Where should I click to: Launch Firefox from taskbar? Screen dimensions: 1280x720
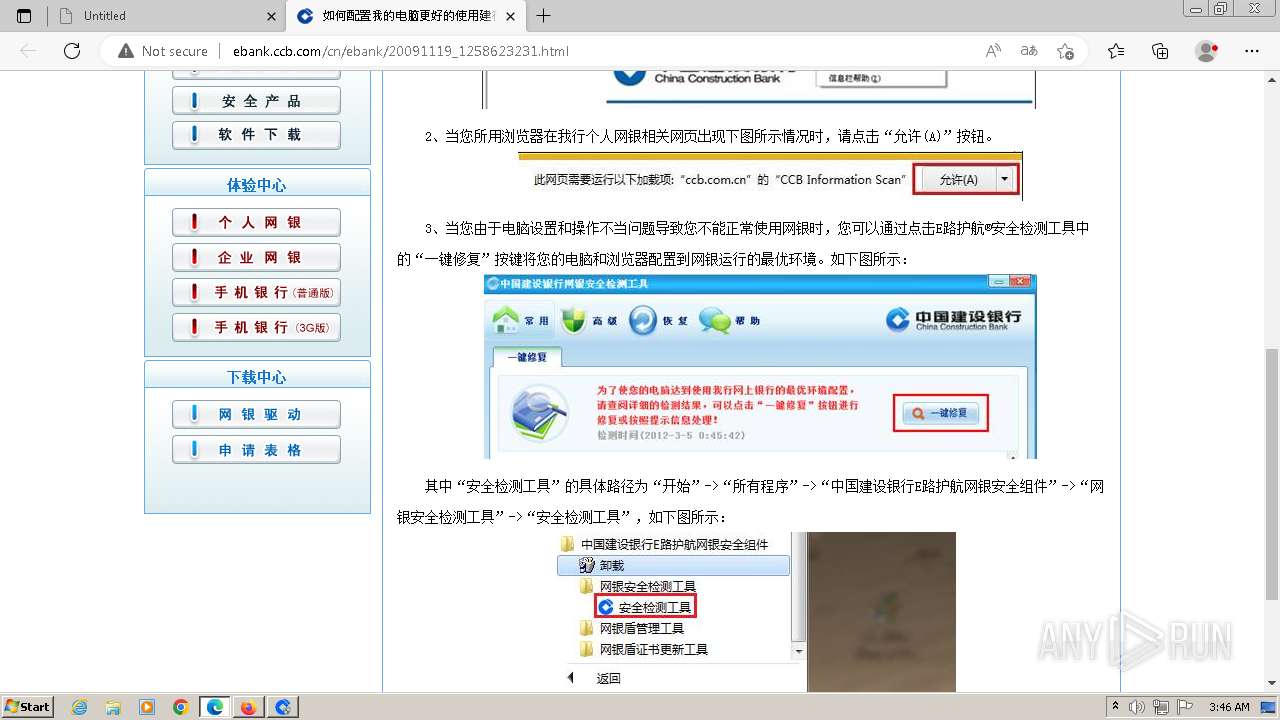point(248,707)
